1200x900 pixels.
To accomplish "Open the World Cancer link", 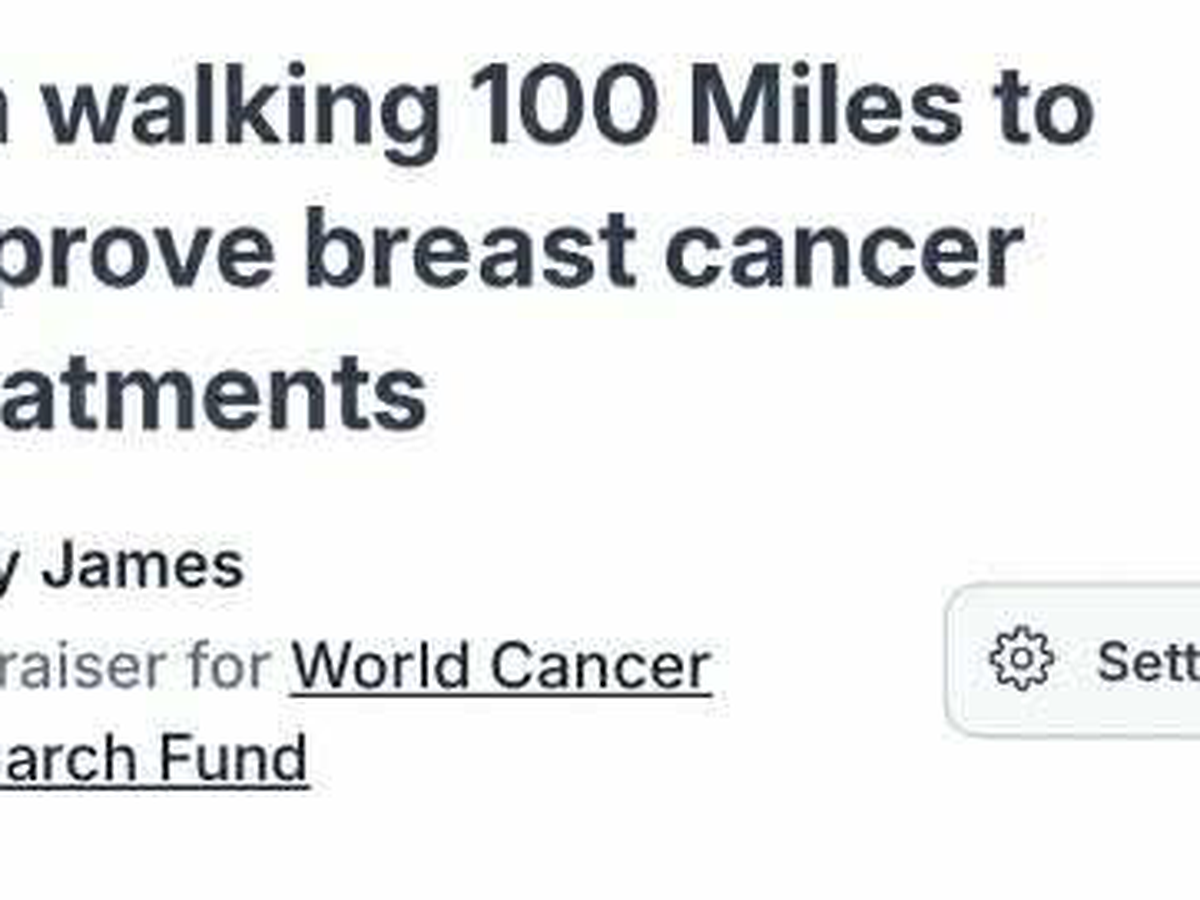I will 500,665.
